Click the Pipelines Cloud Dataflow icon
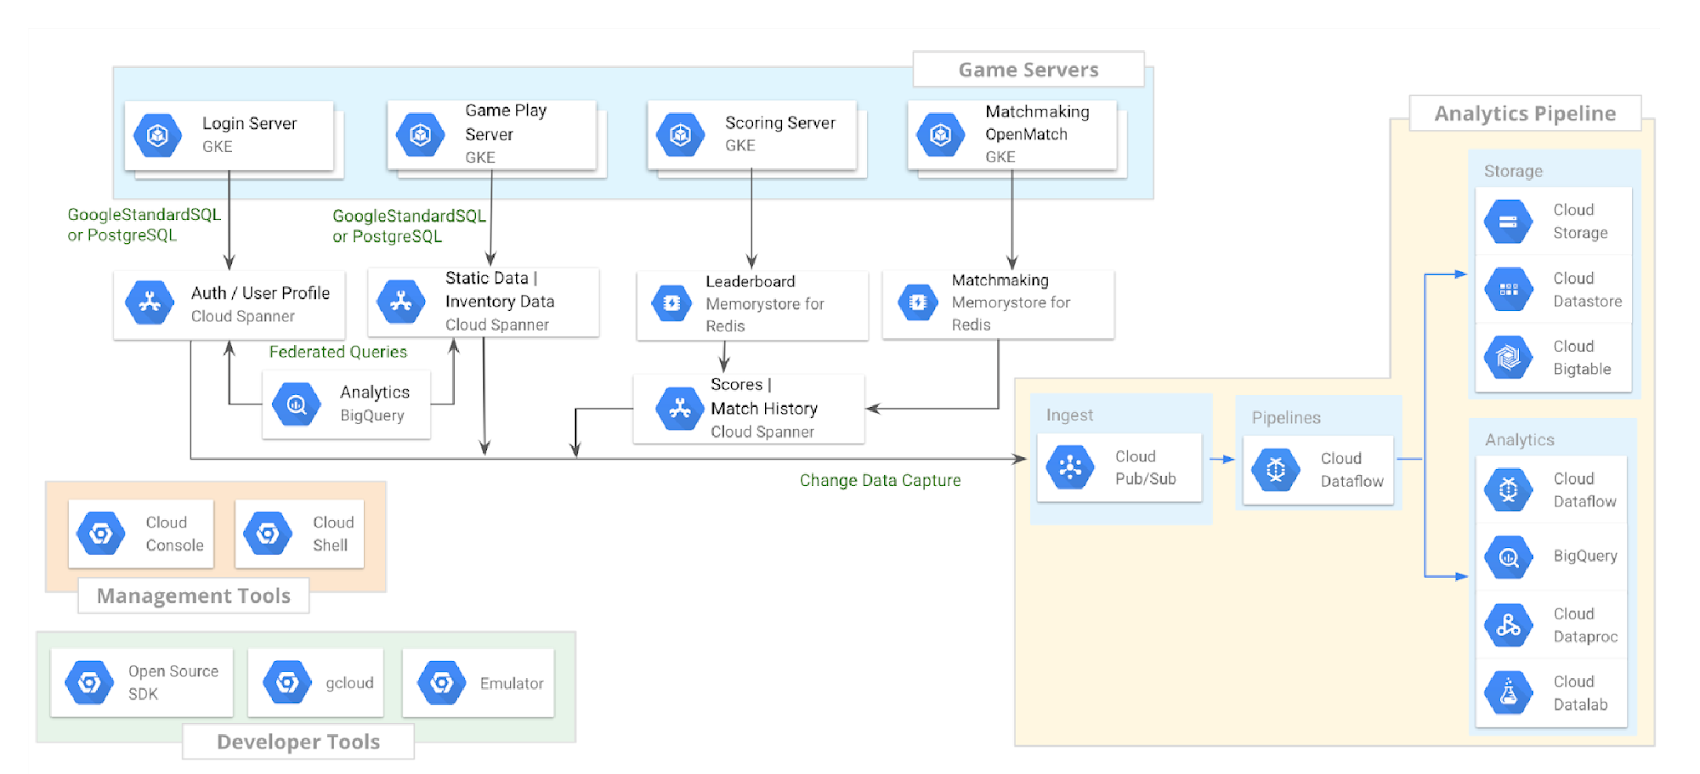 tap(1276, 470)
